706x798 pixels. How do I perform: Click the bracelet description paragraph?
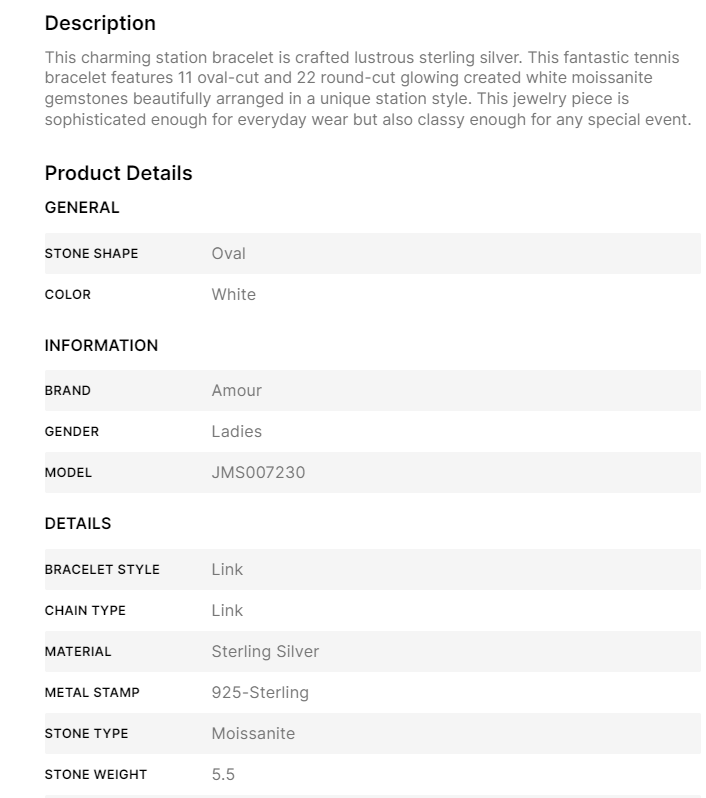click(x=368, y=88)
